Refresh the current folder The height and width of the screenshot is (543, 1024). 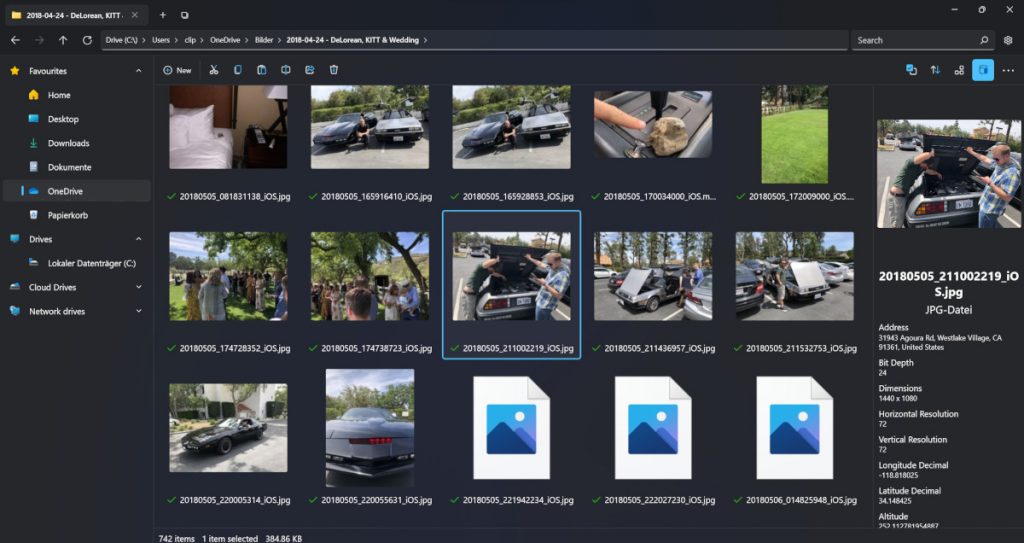[x=87, y=40]
